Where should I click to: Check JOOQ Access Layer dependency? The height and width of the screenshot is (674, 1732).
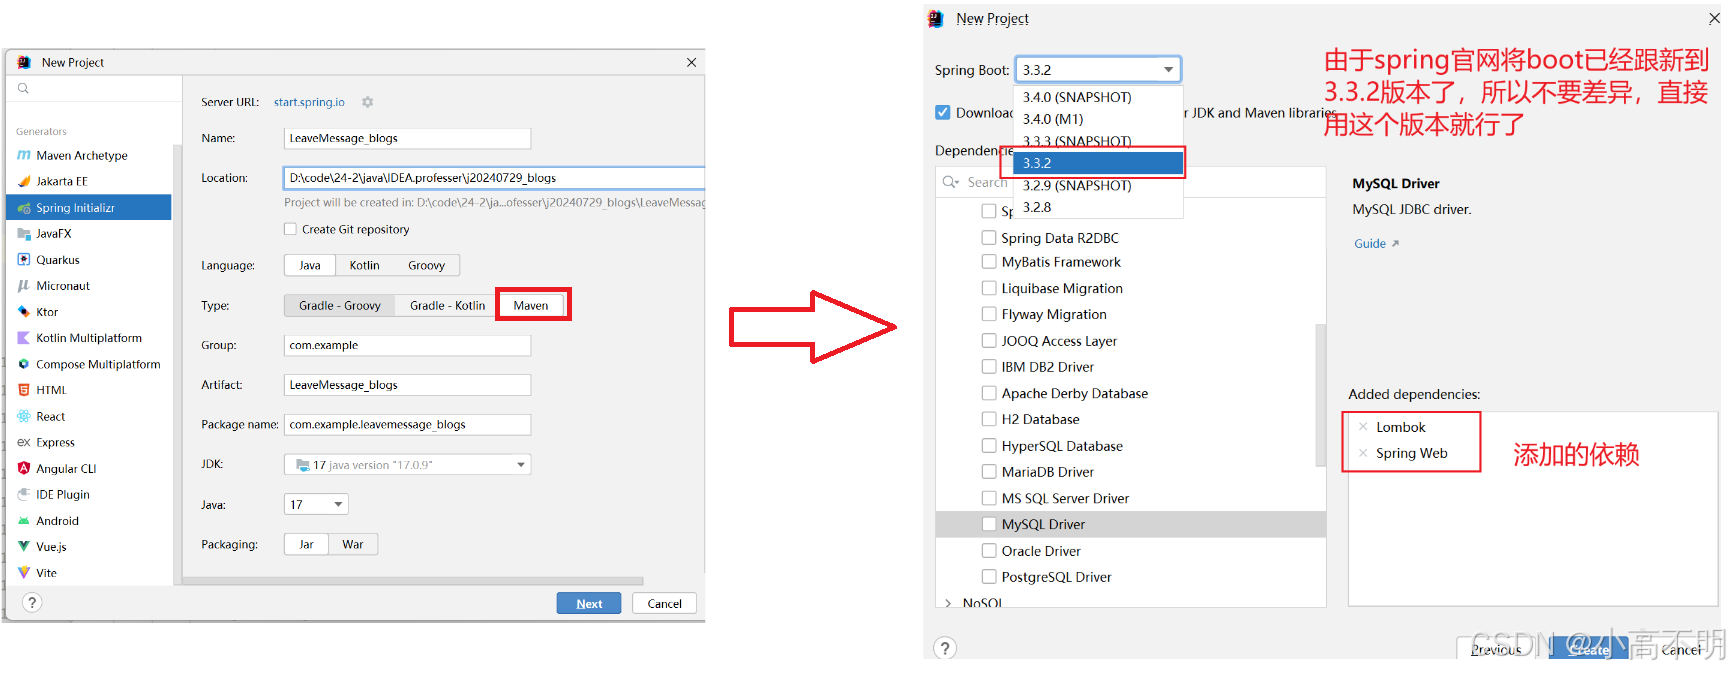point(988,341)
